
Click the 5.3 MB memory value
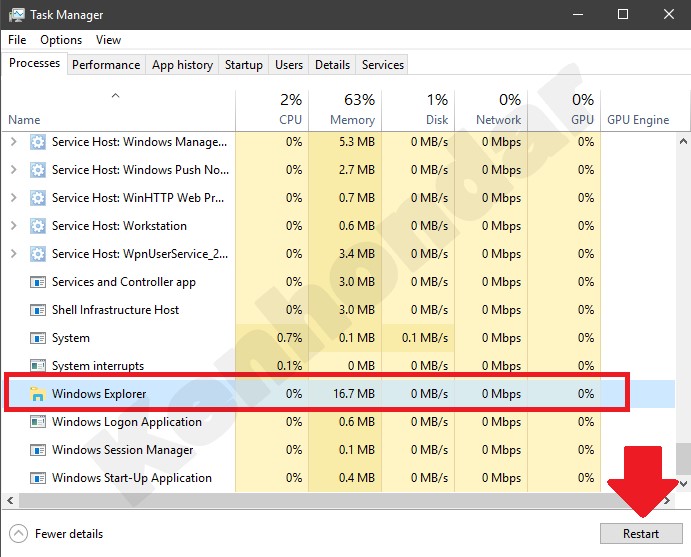[x=357, y=142]
